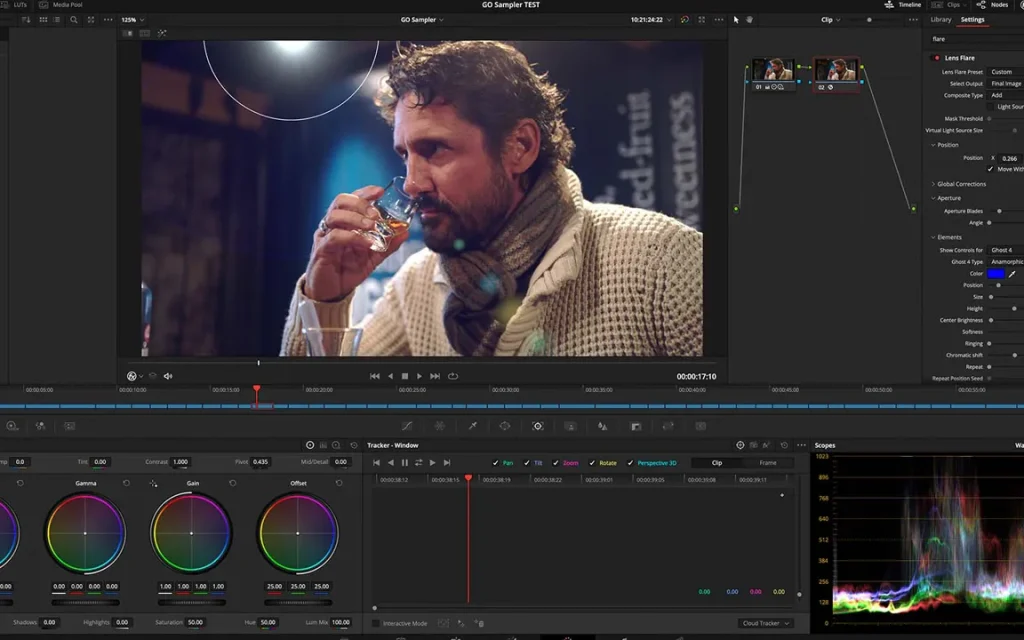The height and width of the screenshot is (640, 1024).
Task: Adjust the Aperture Blades slider
Action: click(x=999, y=211)
